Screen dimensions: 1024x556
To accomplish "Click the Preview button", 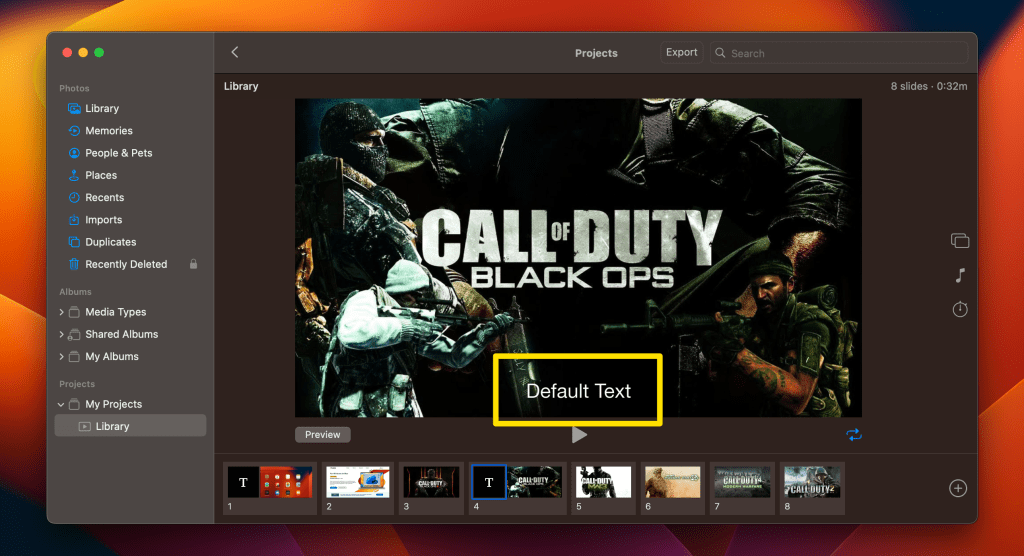I will pos(323,434).
